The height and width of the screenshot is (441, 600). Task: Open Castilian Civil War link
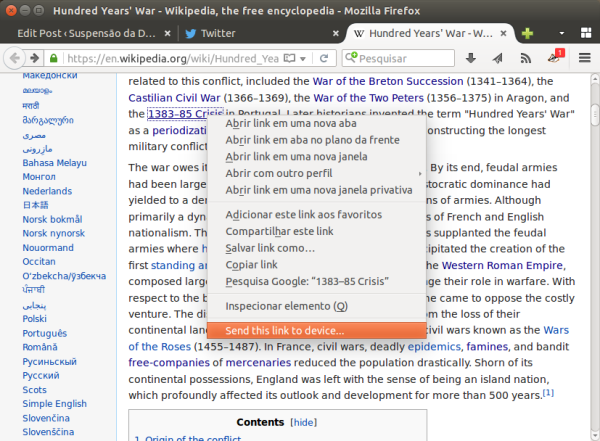coord(174,98)
